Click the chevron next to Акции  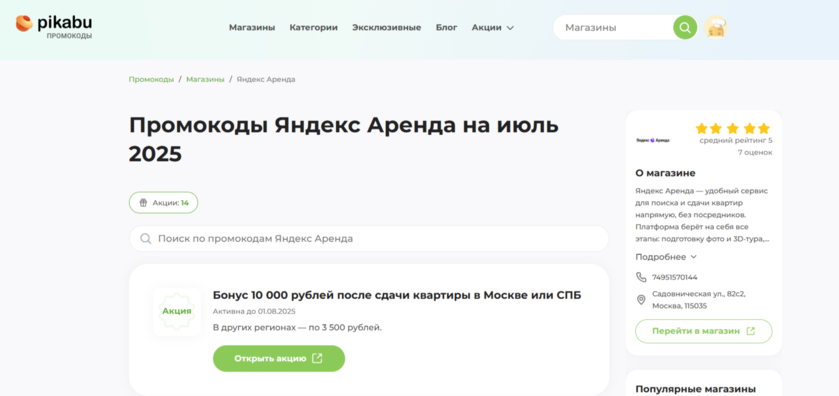(x=510, y=28)
